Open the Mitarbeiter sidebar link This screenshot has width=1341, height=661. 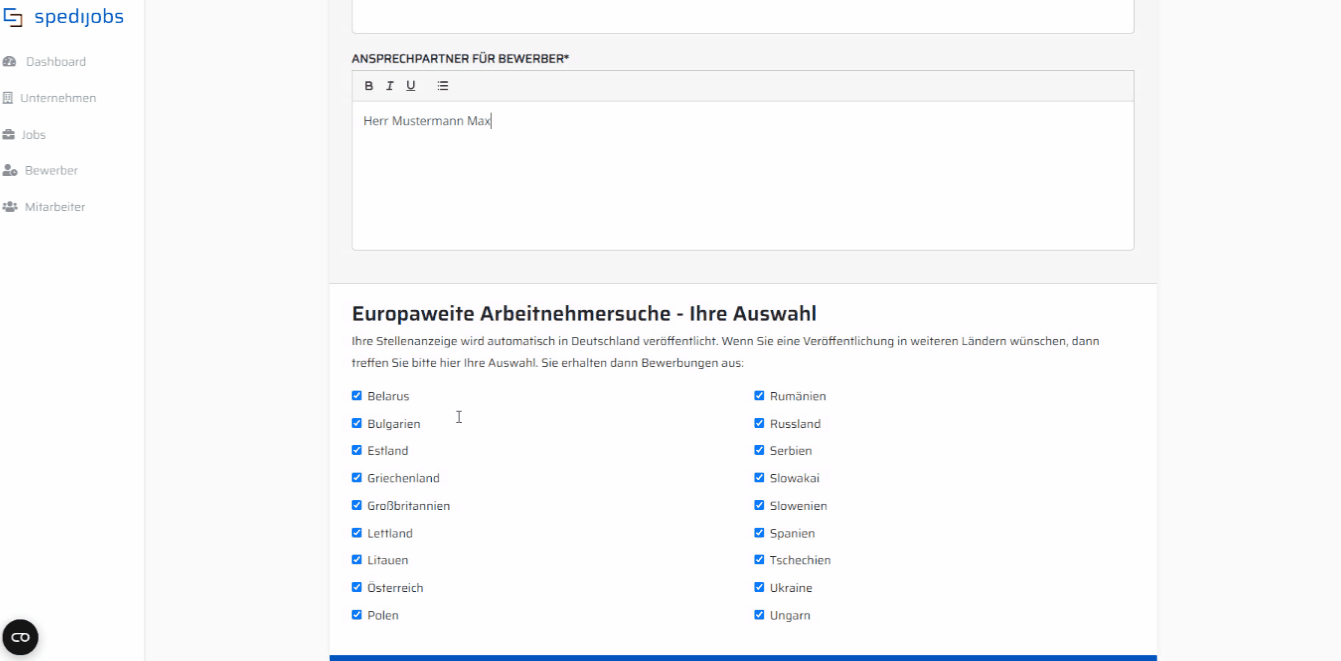pyautogui.click(x=55, y=207)
